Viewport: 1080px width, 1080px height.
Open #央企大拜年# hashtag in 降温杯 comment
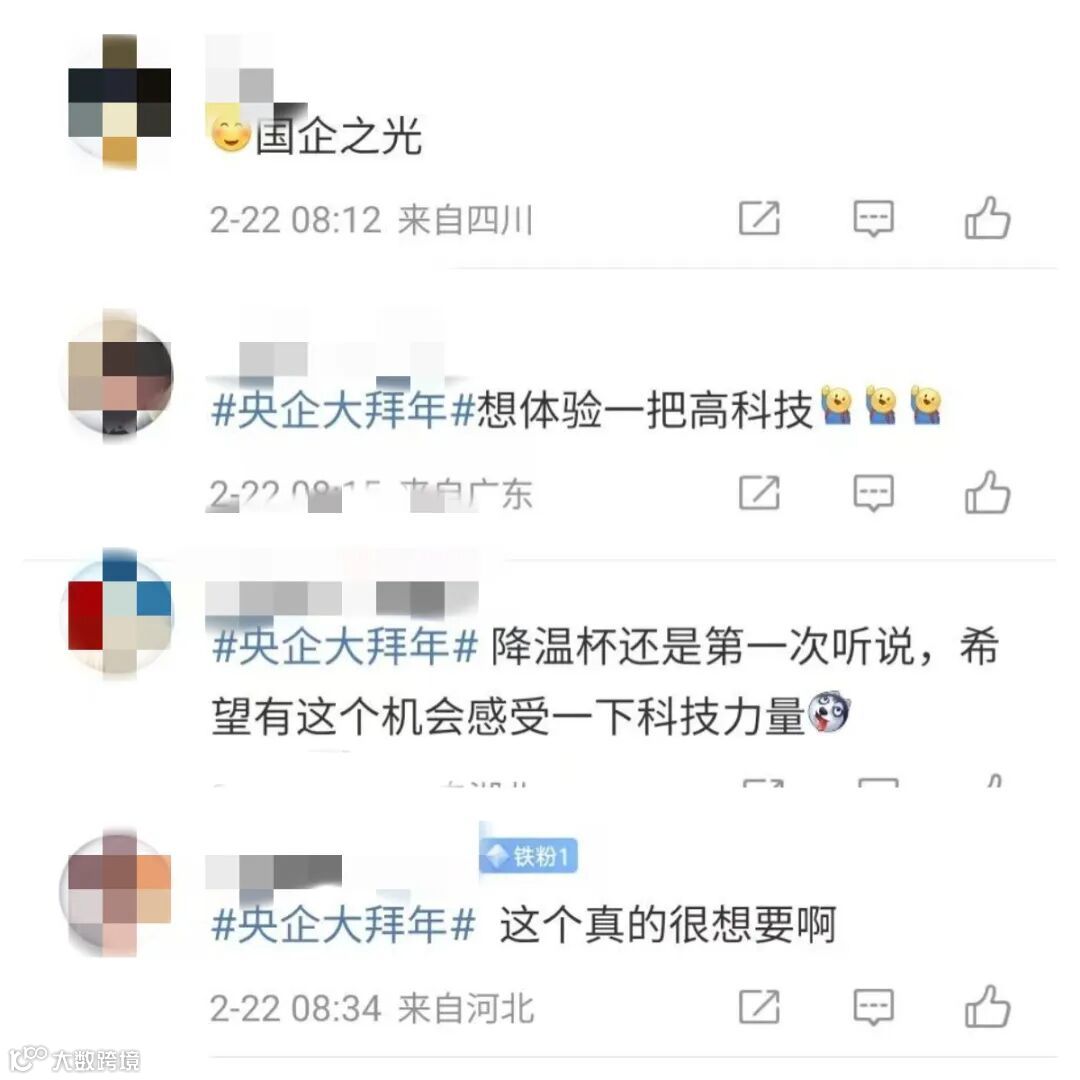click(344, 647)
